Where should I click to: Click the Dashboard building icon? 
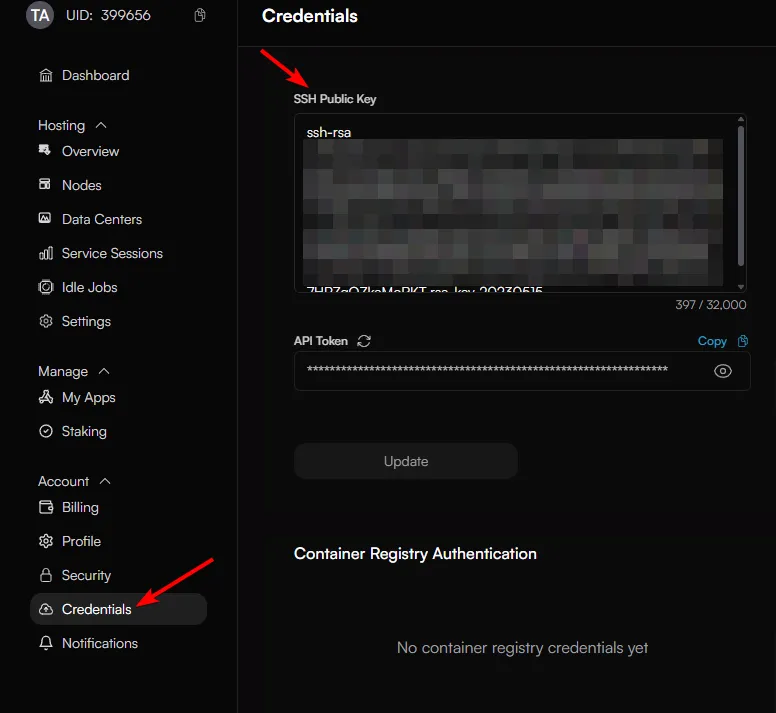pyautogui.click(x=46, y=75)
